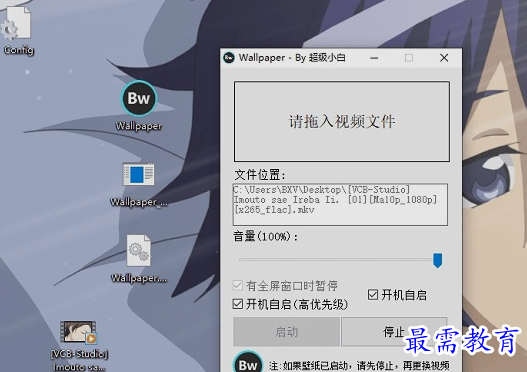The image size is (527, 372).
Task: Uncheck 开机自启(高优先级) checkbox
Action: coord(238,304)
